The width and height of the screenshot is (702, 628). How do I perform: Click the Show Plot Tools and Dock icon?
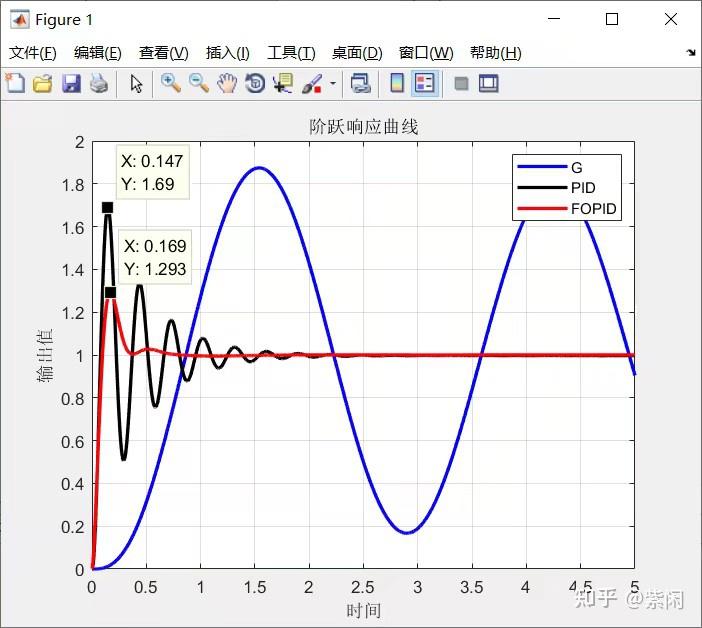[488, 84]
